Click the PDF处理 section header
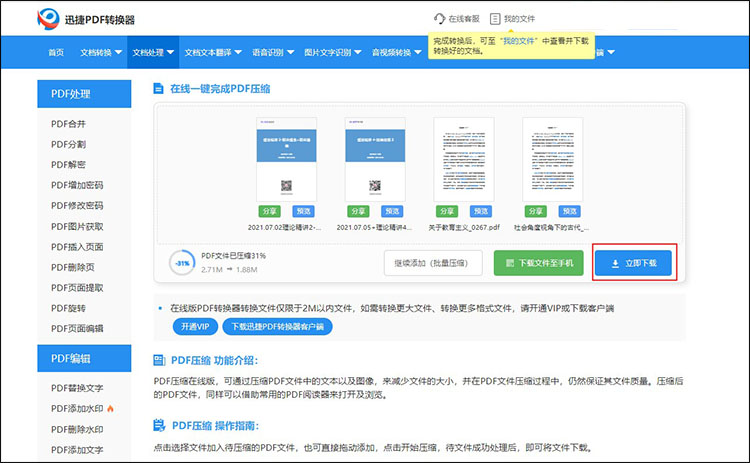This screenshot has width=750, height=463. click(x=84, y=94)
